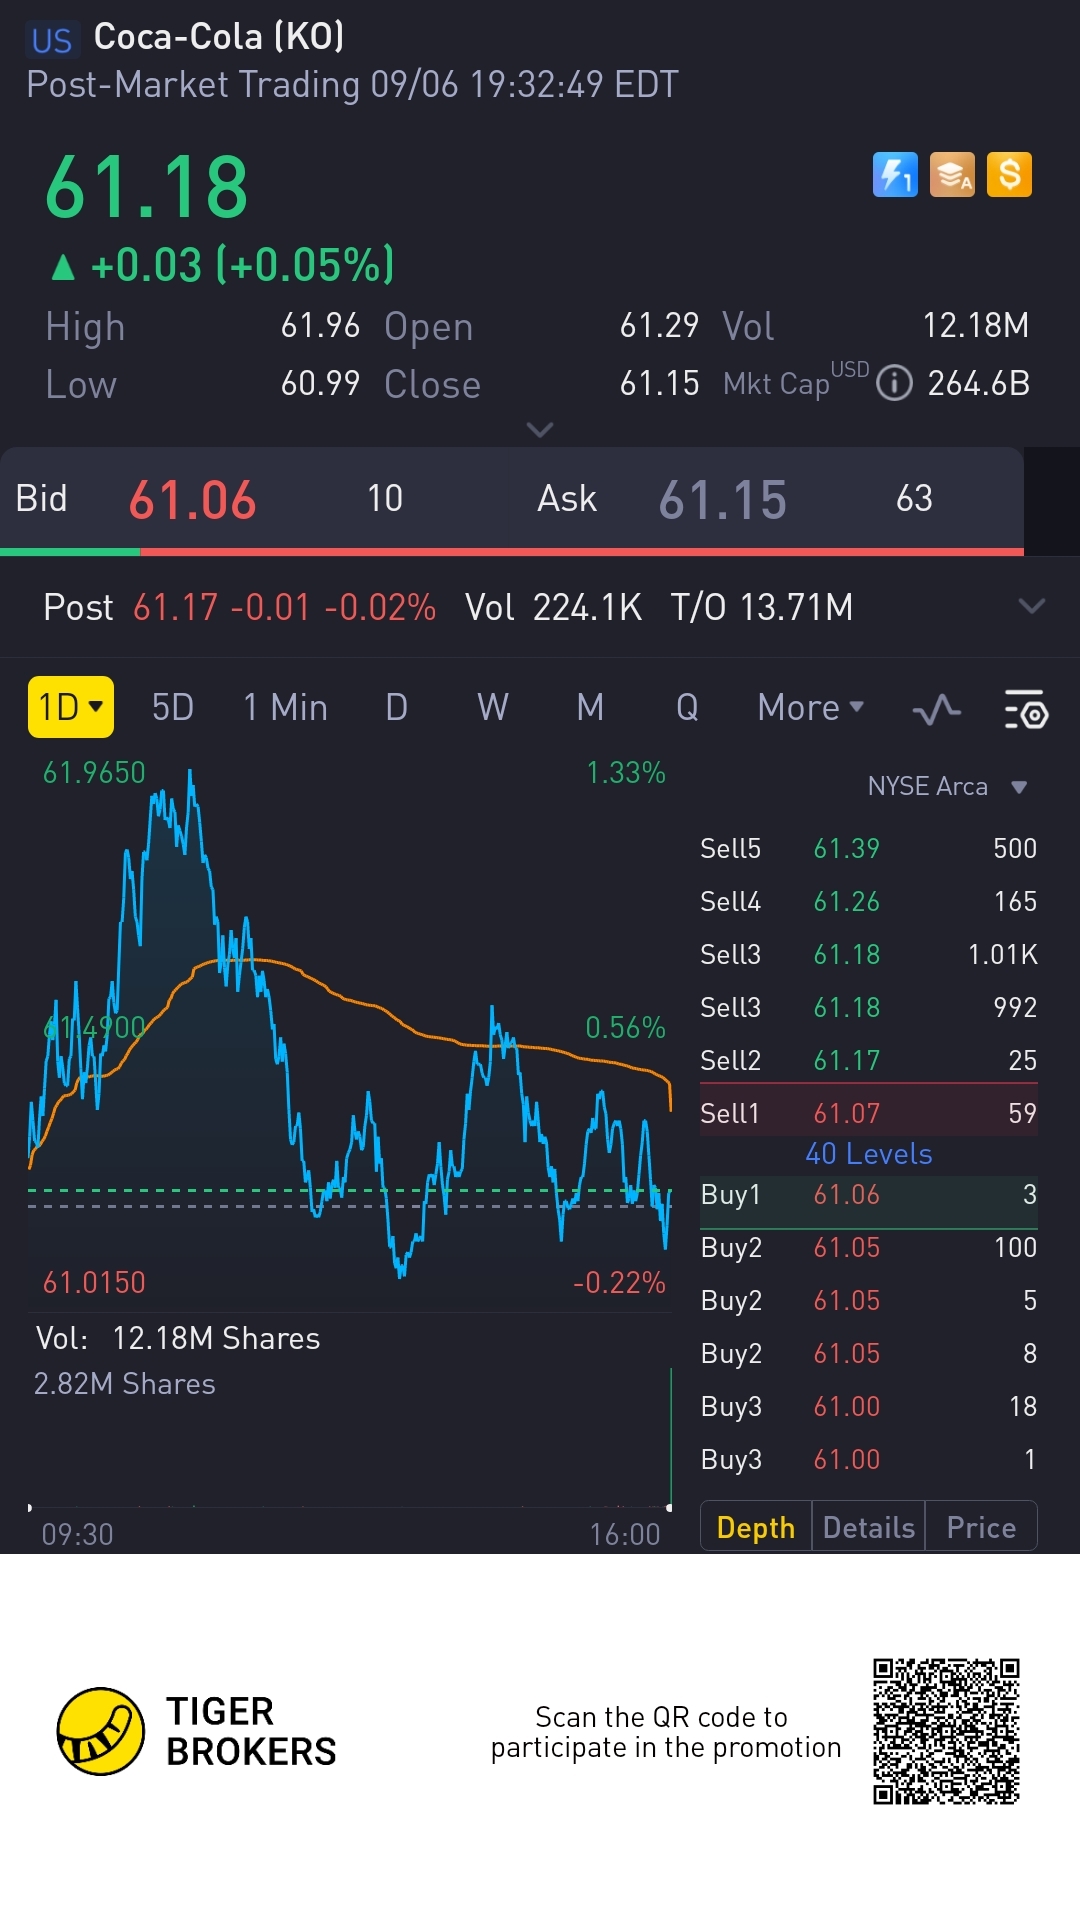
Task: Tap the Tiger Brokers logo
Action: click(196, 1731)
